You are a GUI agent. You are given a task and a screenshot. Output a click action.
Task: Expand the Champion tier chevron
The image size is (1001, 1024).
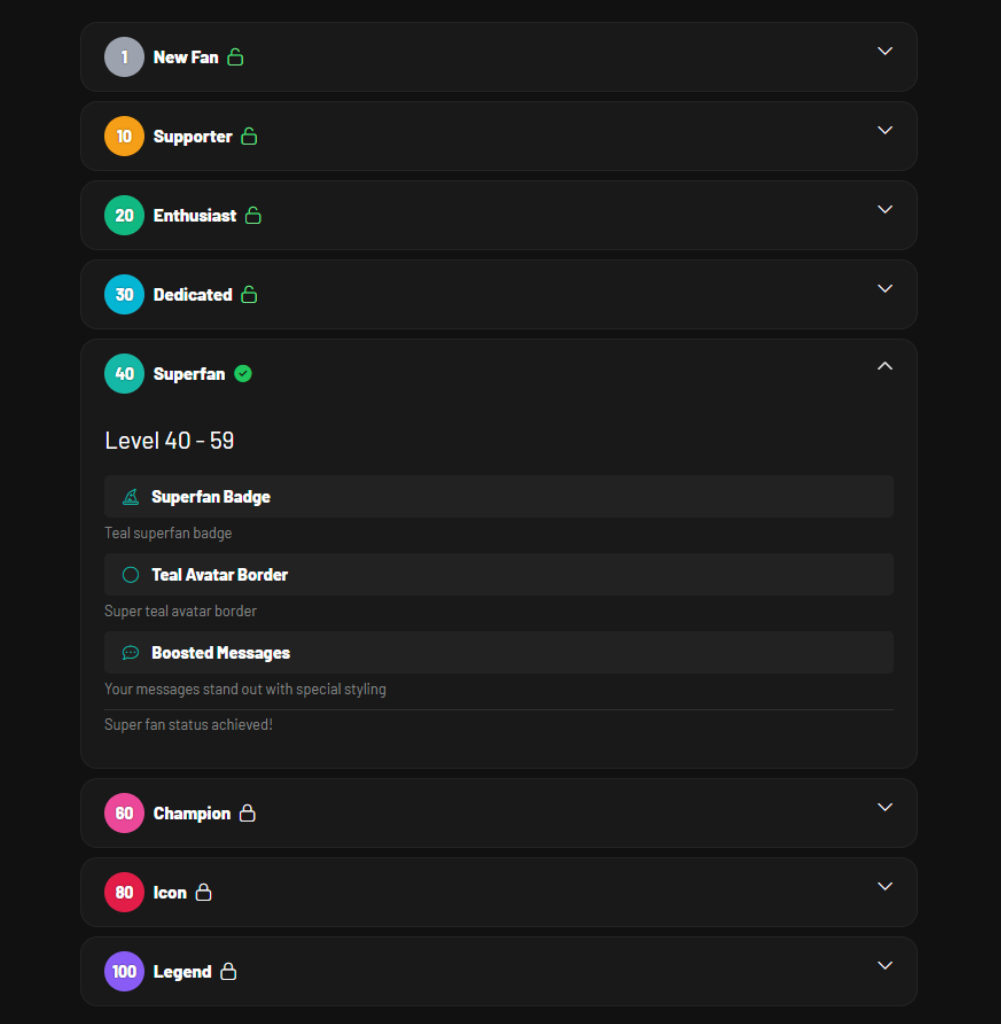tap(884, 807)
